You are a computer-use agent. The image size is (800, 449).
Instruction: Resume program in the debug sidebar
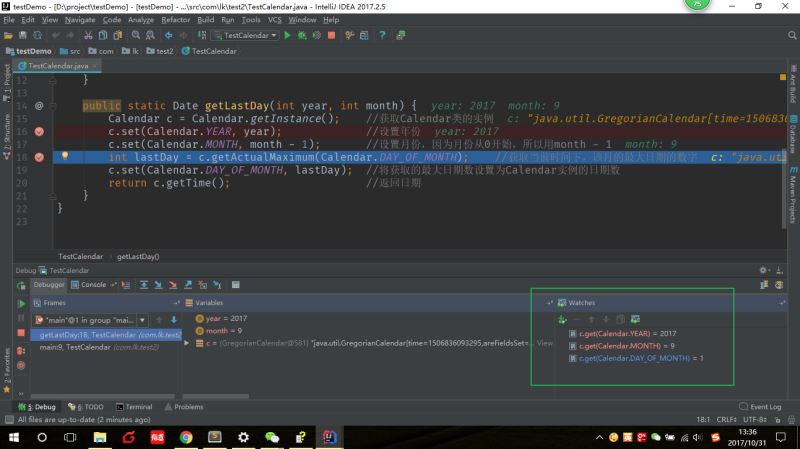tap(21, 303)
